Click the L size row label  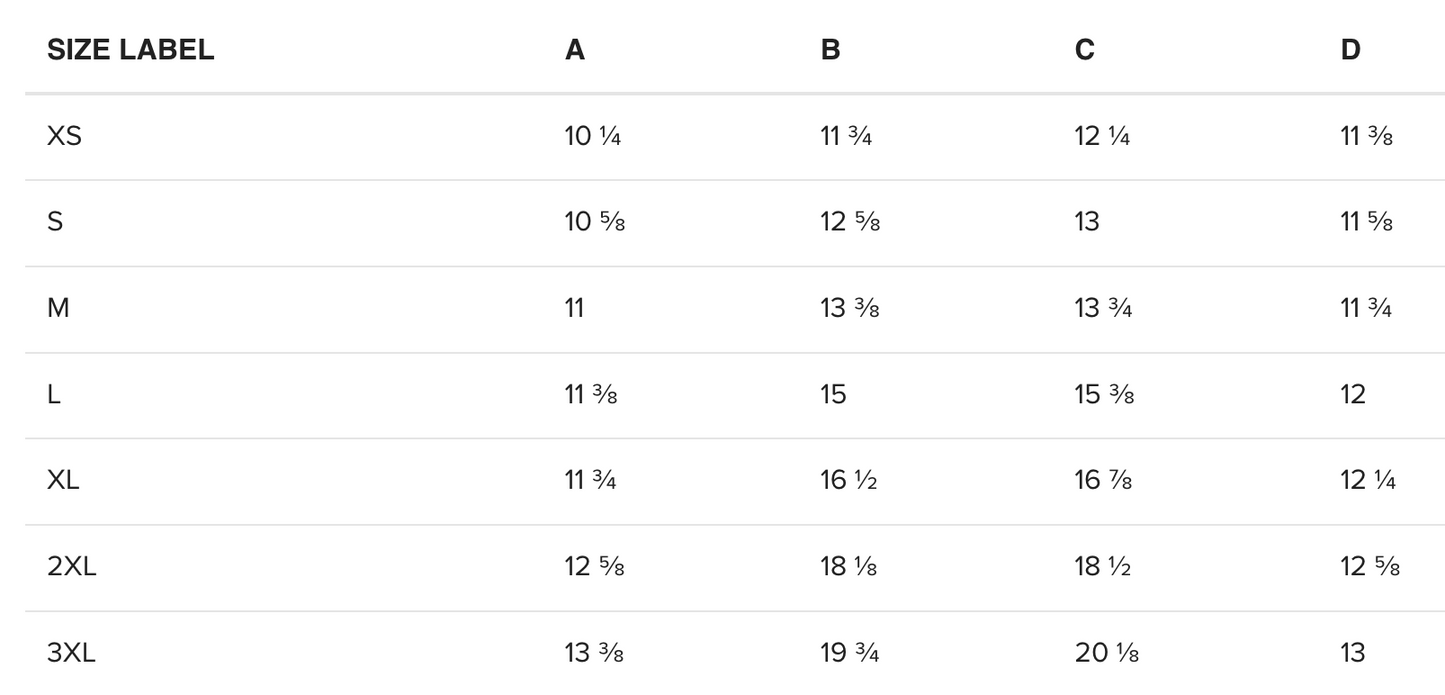point(54,394)
